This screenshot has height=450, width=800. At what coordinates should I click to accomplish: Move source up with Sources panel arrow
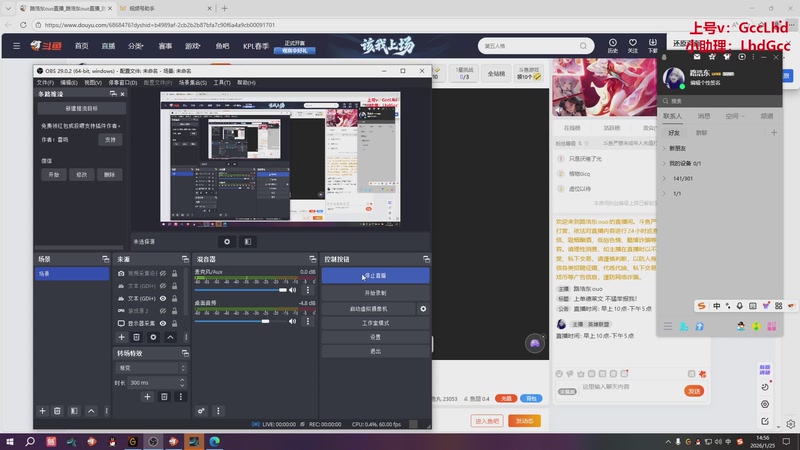[x=170, y=337]
